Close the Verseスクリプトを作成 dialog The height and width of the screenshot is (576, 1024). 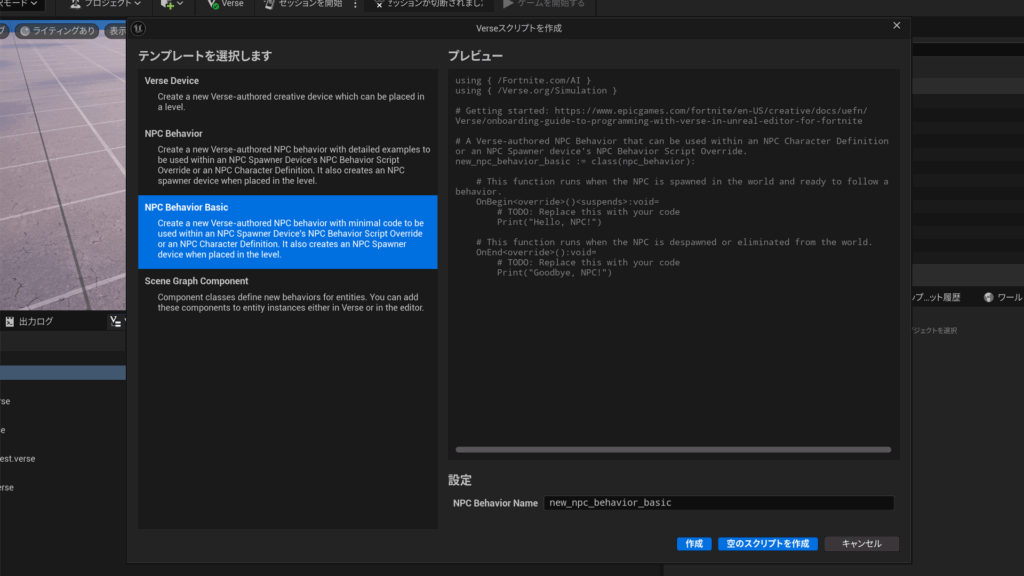[897, 25]
